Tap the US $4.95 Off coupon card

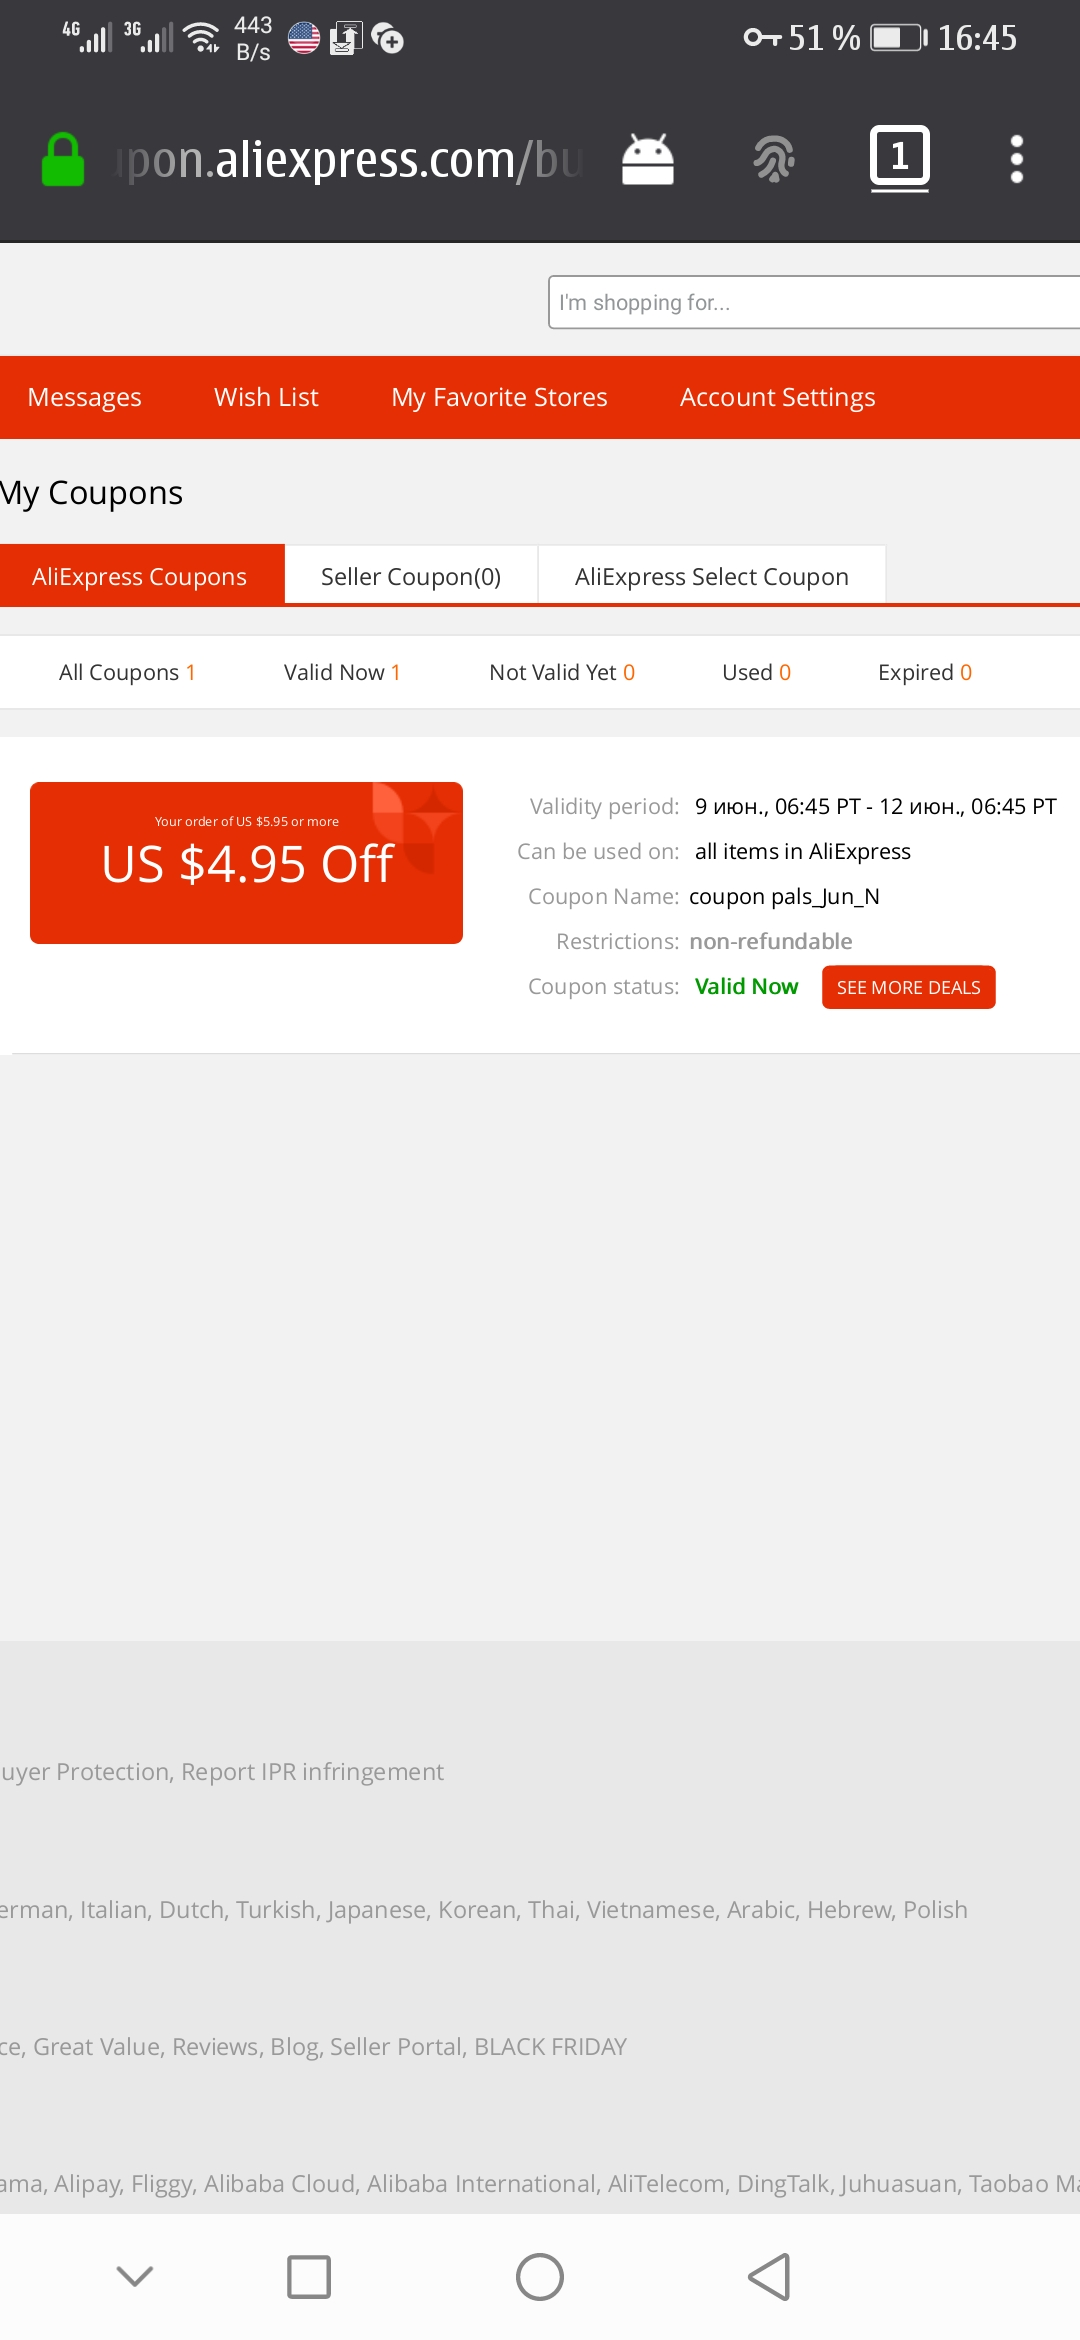(x=246, y=862)
